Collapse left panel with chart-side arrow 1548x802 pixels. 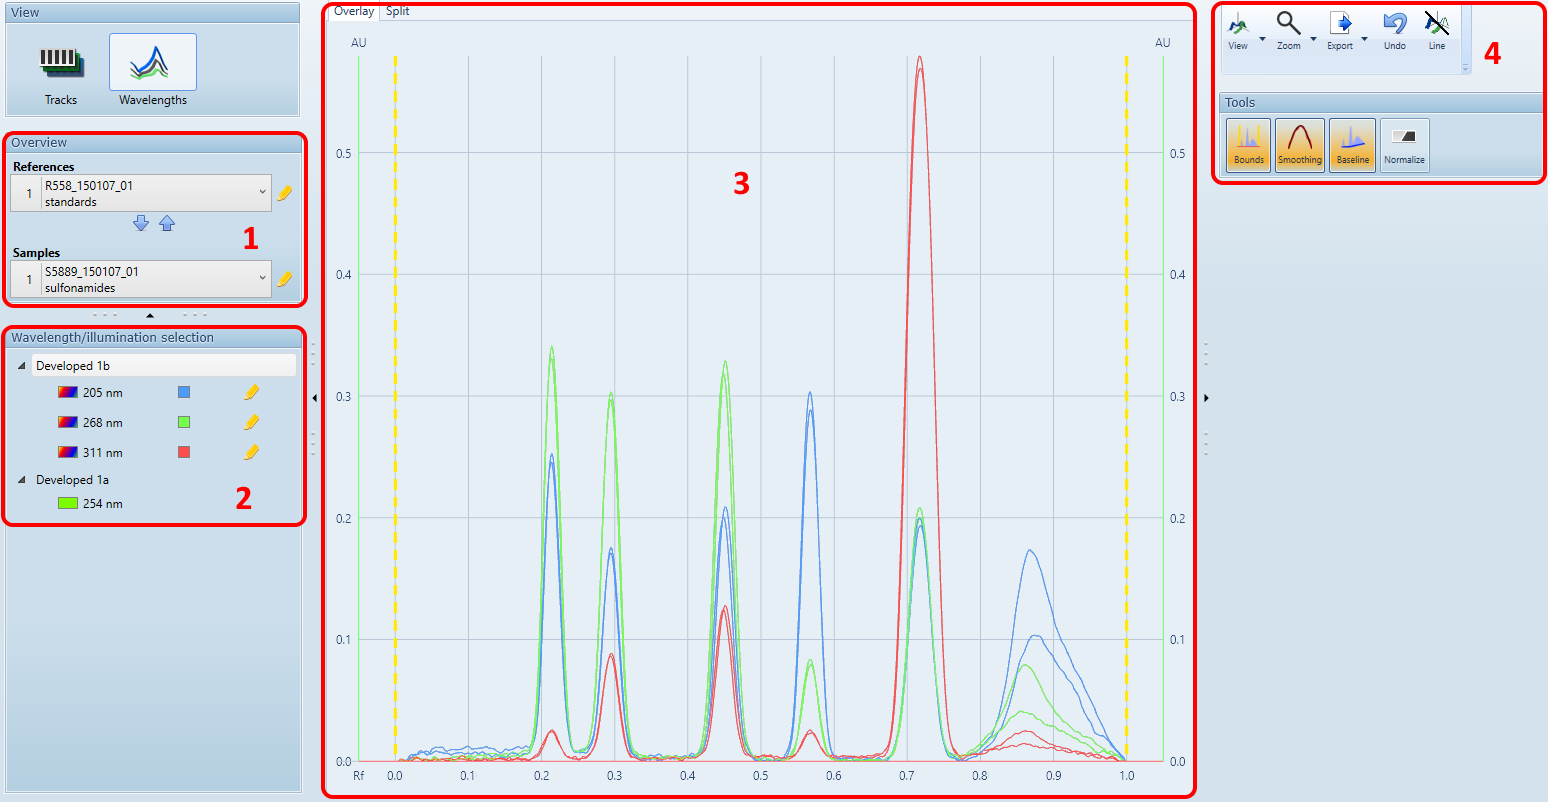point(315,398)
